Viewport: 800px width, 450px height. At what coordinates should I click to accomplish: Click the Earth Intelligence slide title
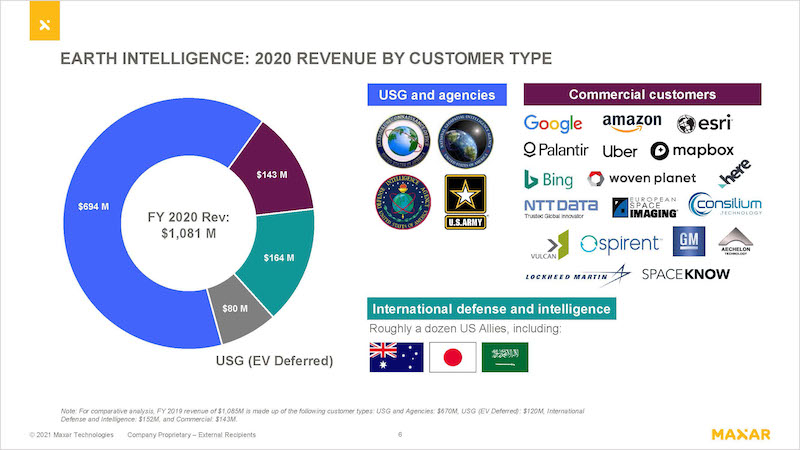point(306,58)
